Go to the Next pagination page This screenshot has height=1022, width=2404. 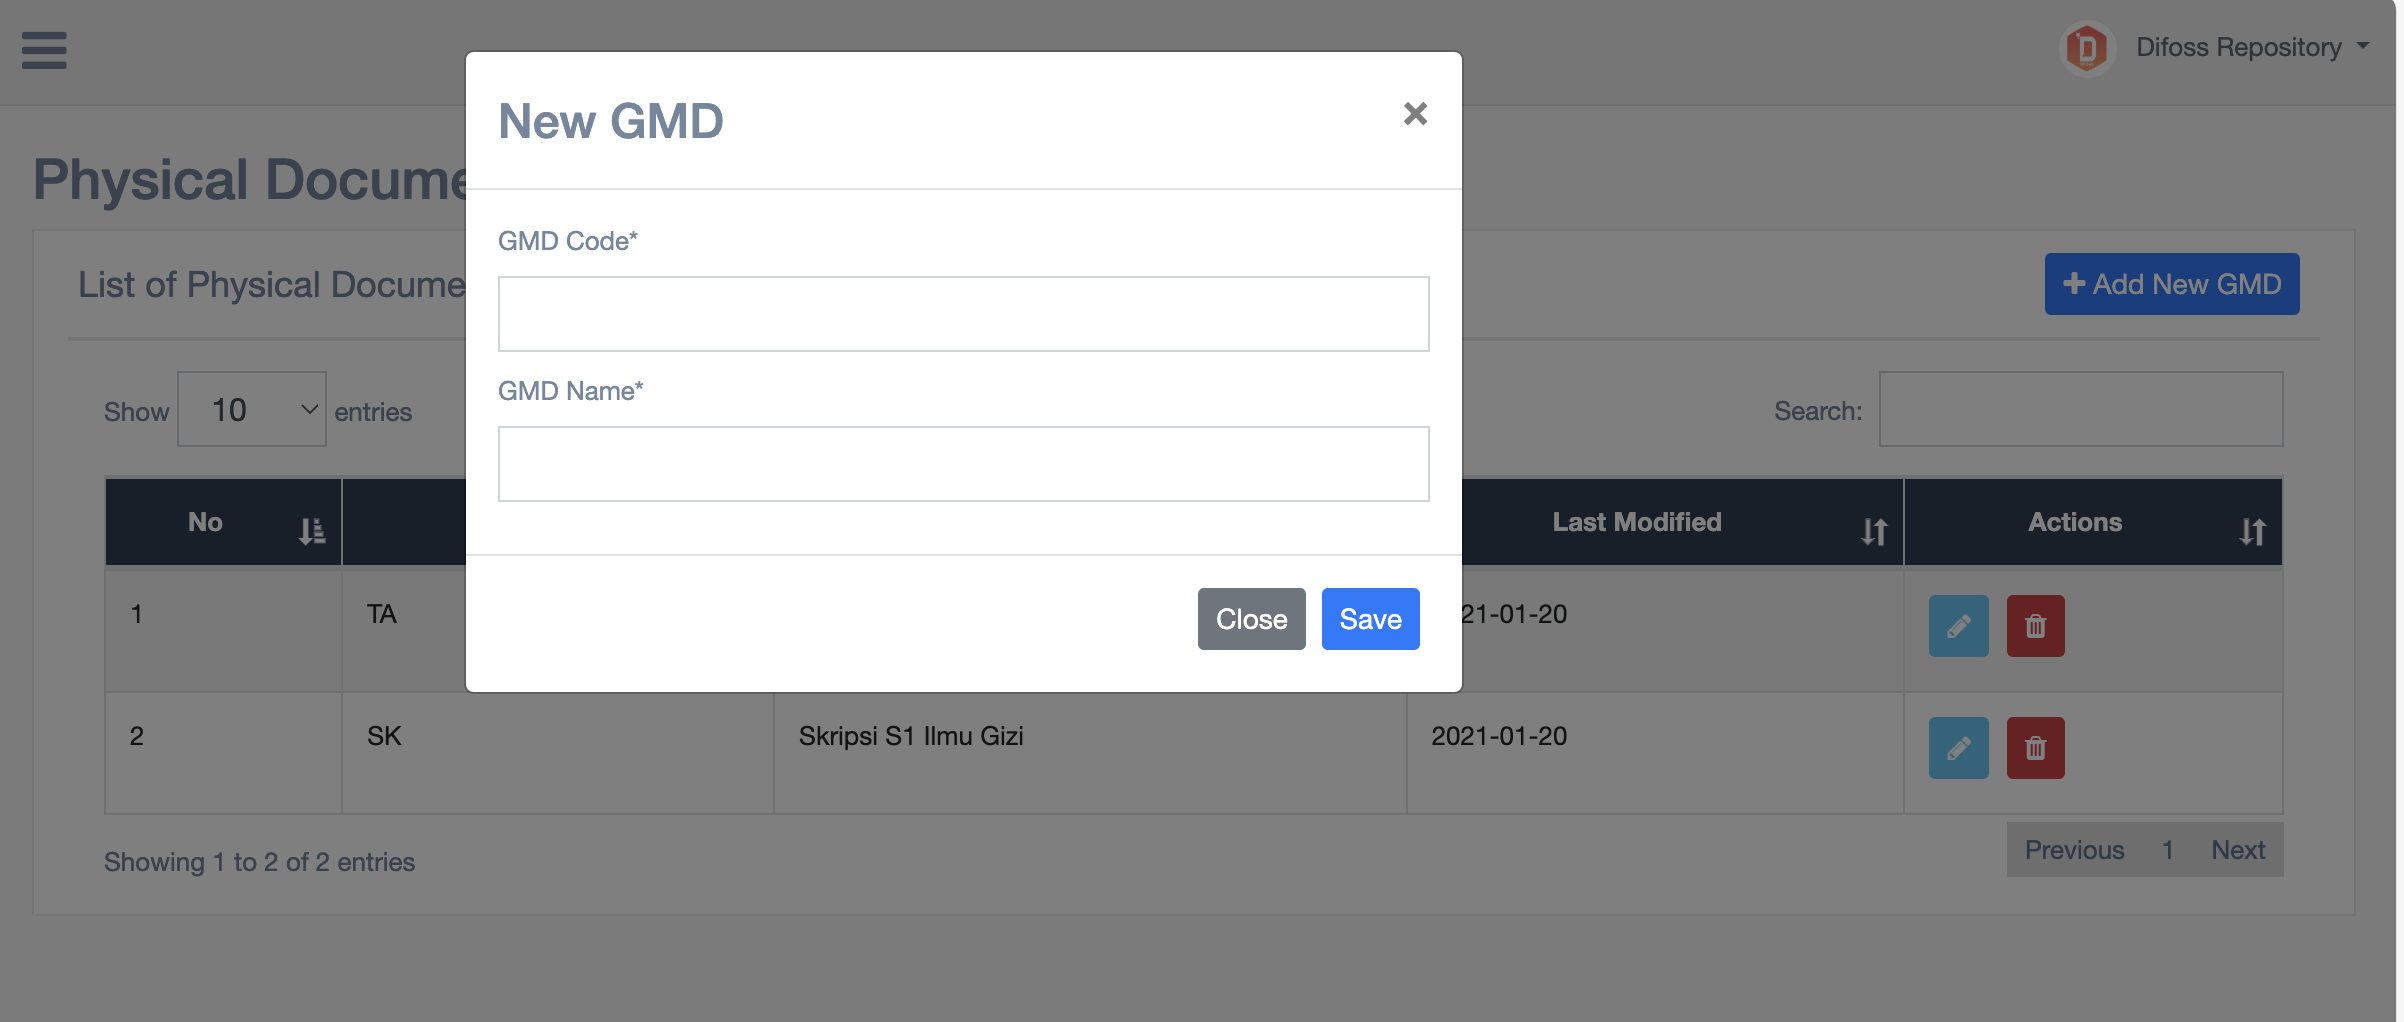pos(2237,850)
